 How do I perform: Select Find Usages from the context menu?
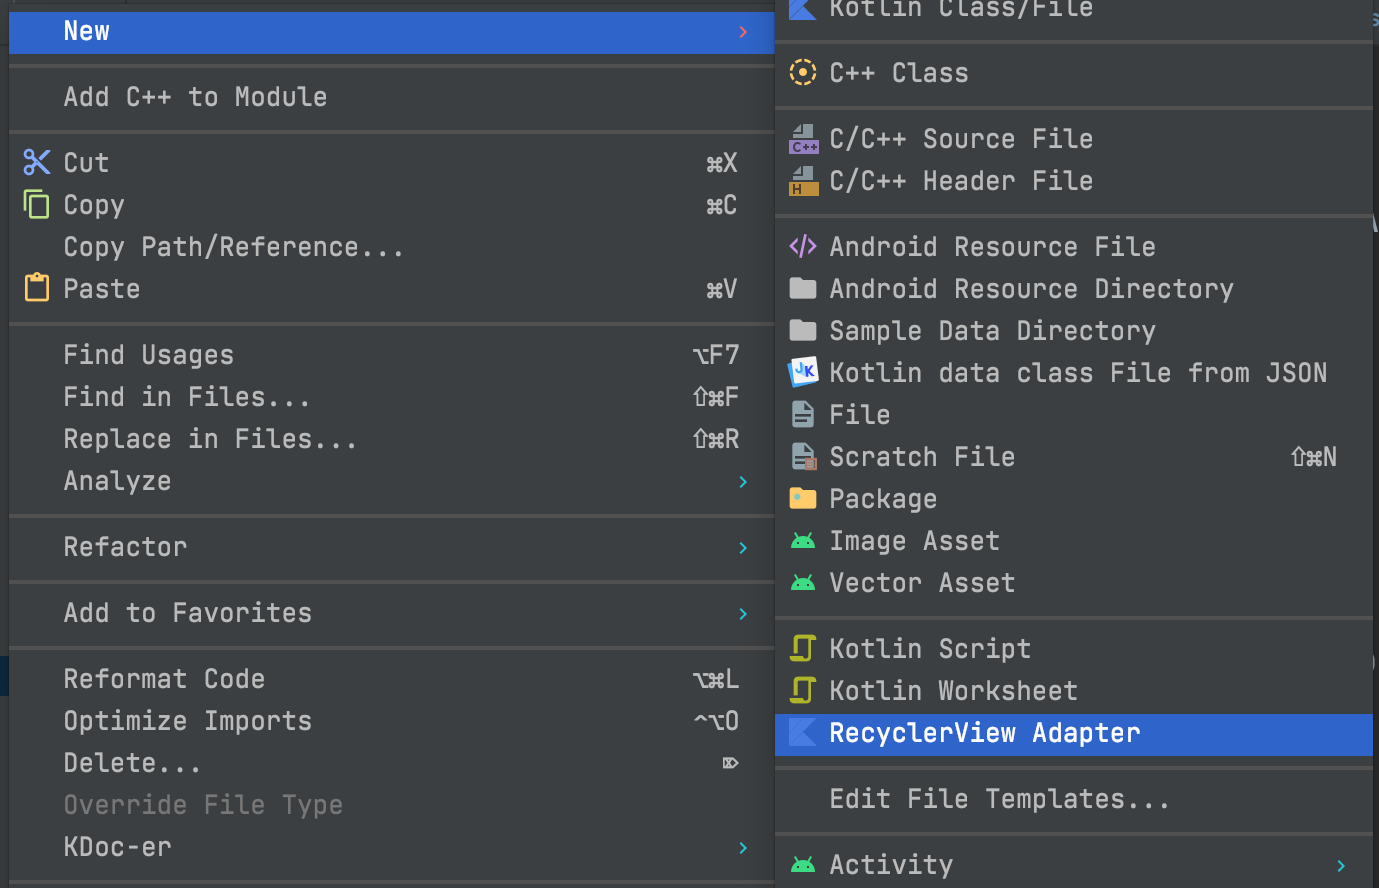pos(391,355)
